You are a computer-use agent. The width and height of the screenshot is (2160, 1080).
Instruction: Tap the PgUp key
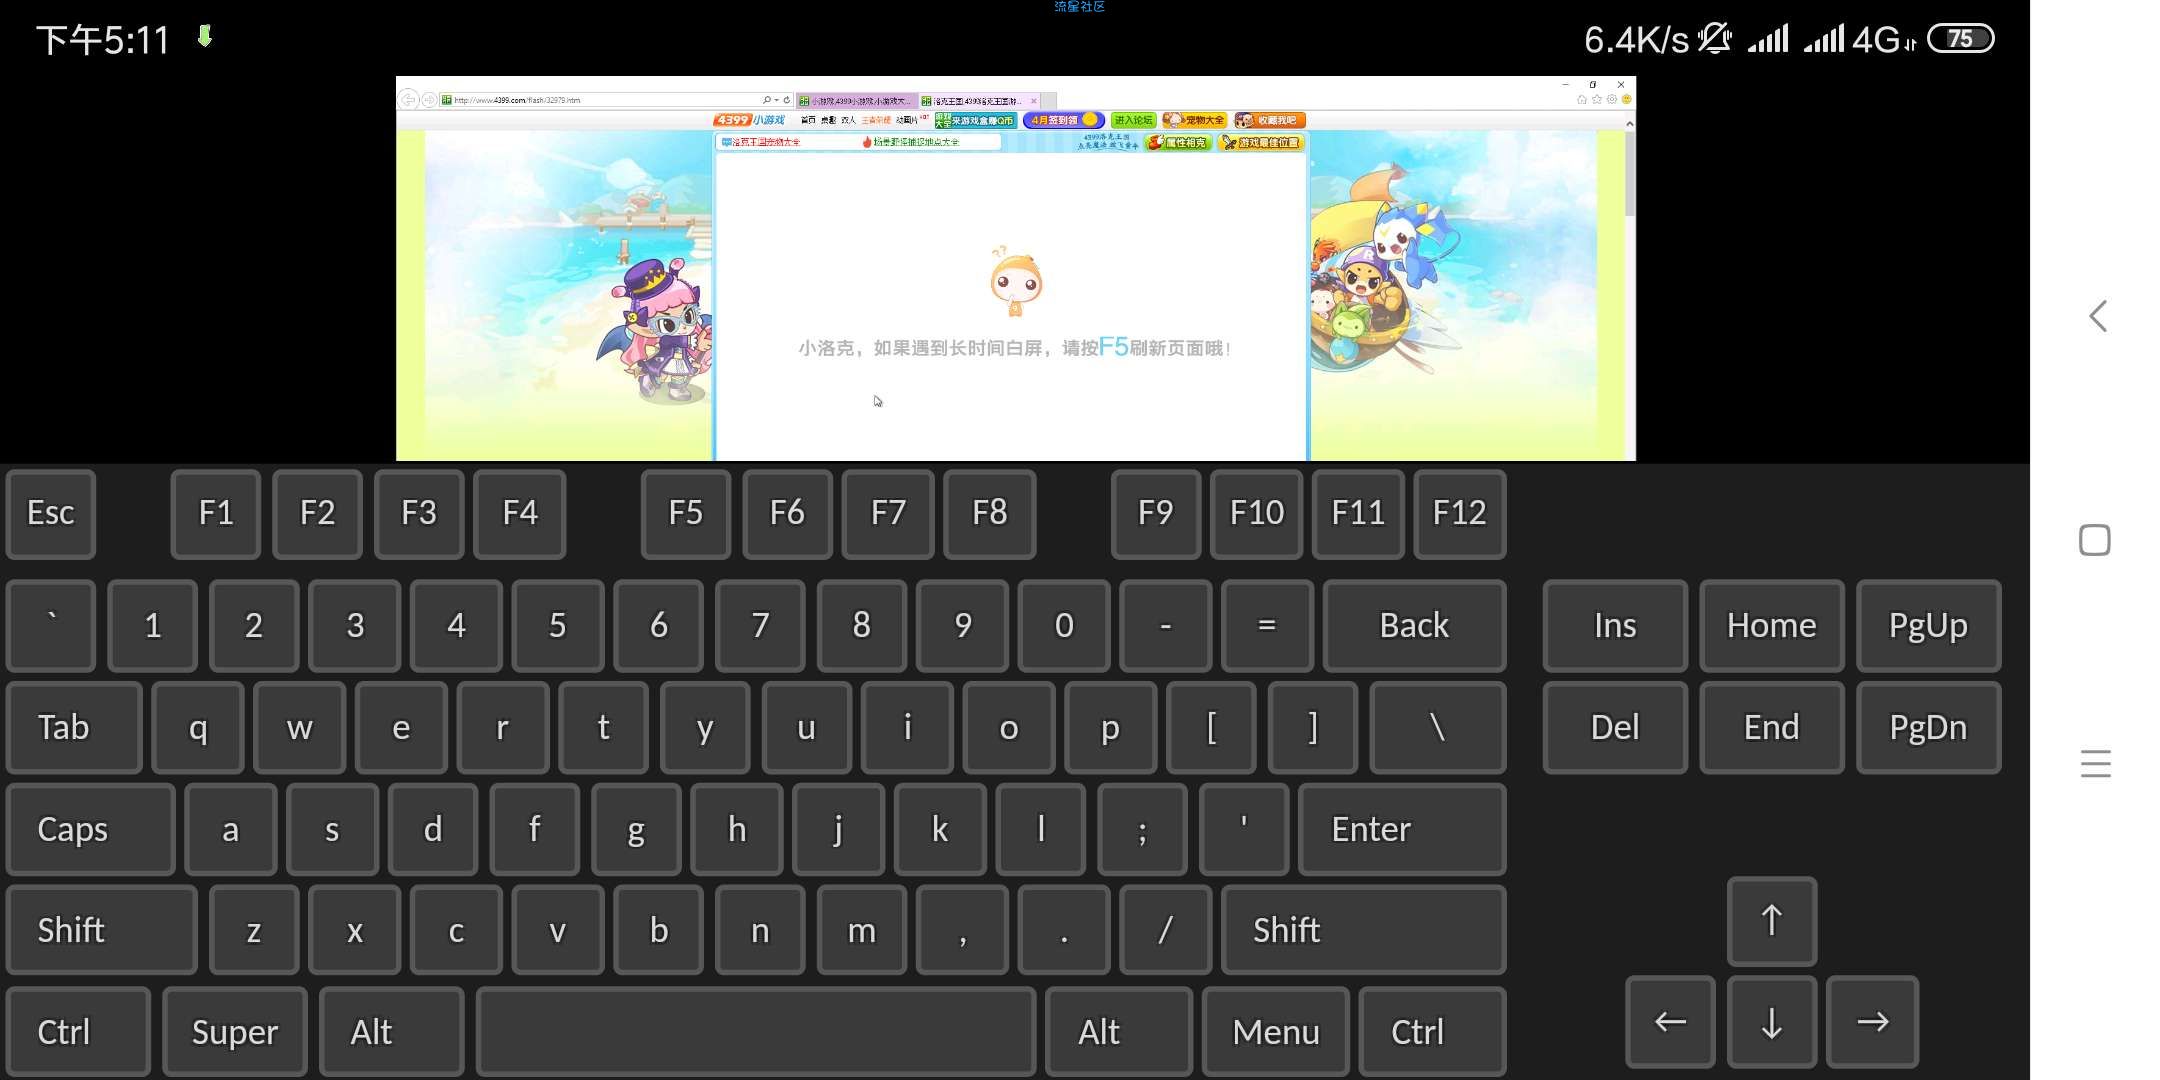[1928, 626]
